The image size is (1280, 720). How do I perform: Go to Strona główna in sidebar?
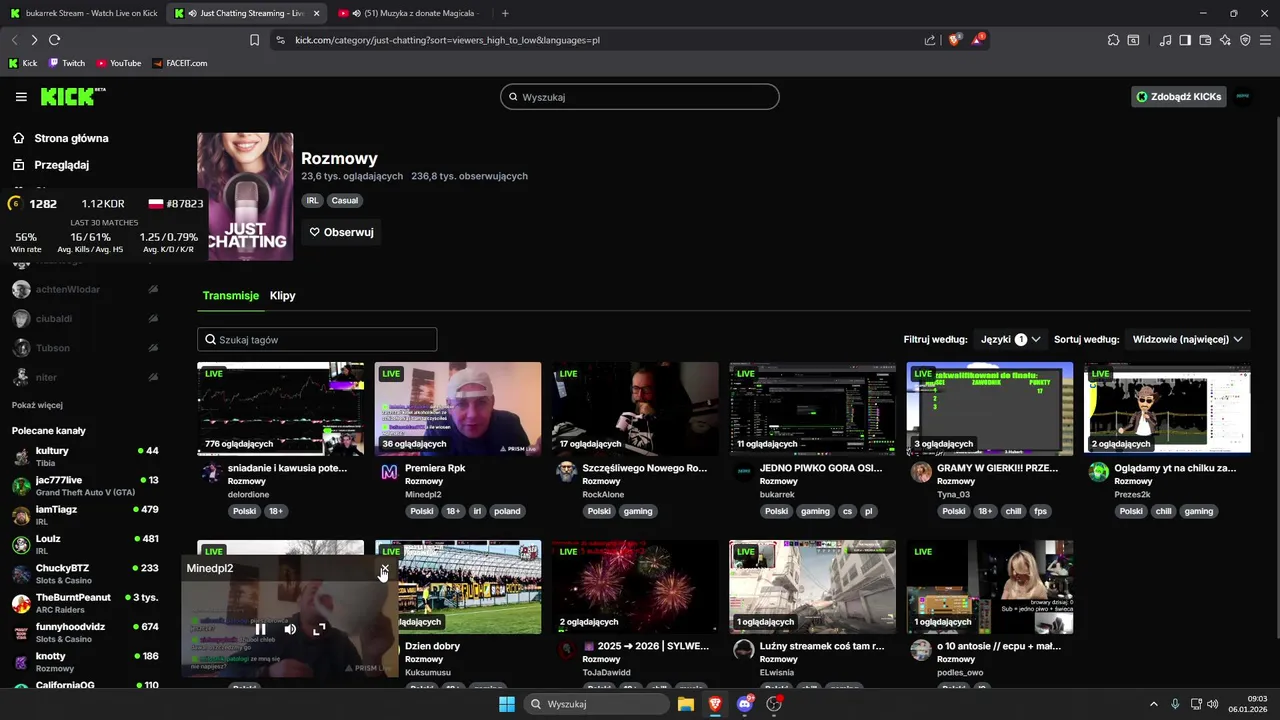(x=60, y=138)
